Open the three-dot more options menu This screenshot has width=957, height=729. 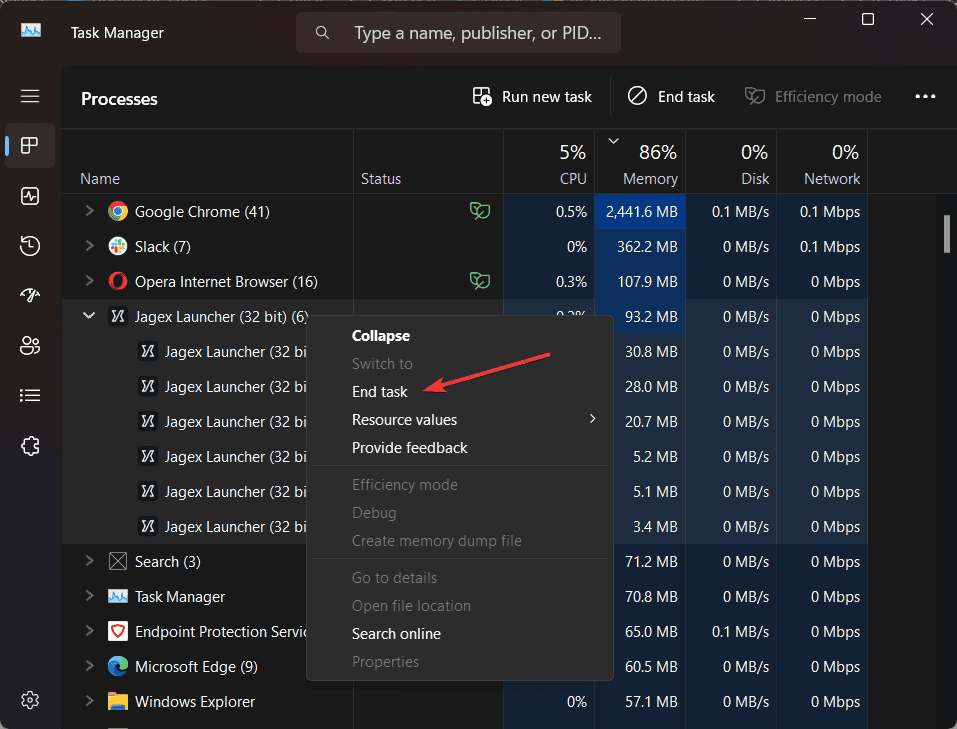click(925, 96)
